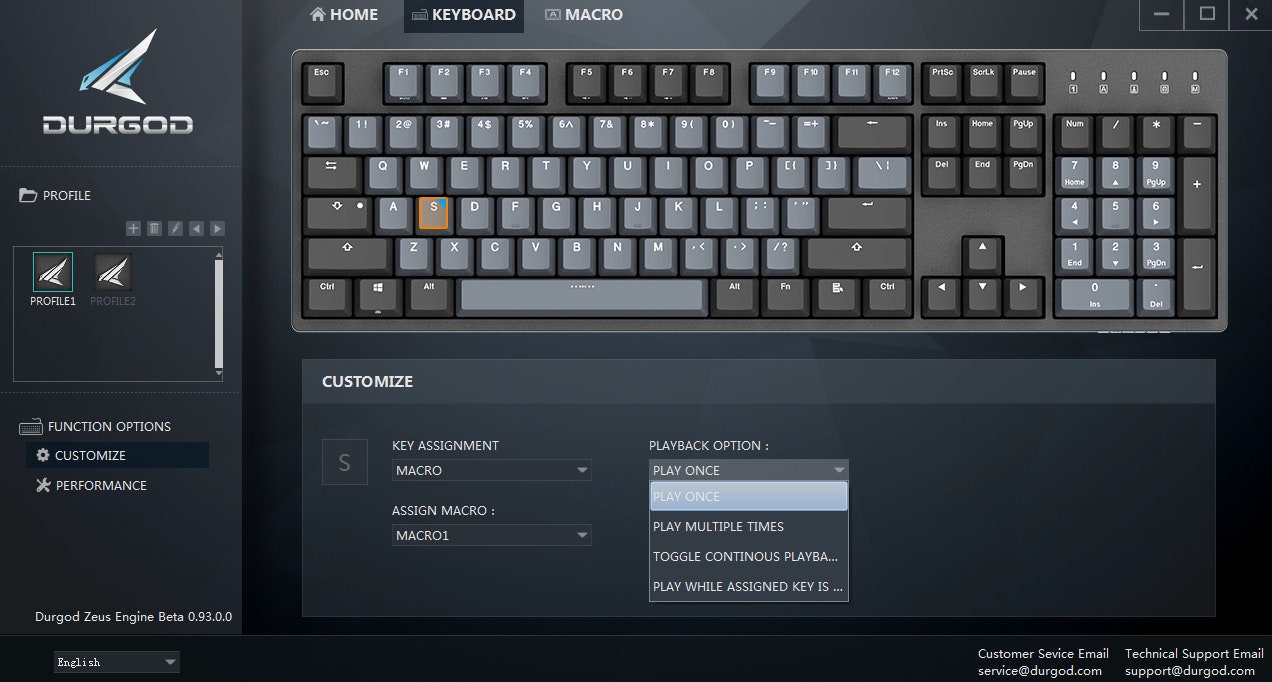Select the PROFILE2 thumbnail
This screenshot has height=682, width=1272.
click(x=113, y=279)
